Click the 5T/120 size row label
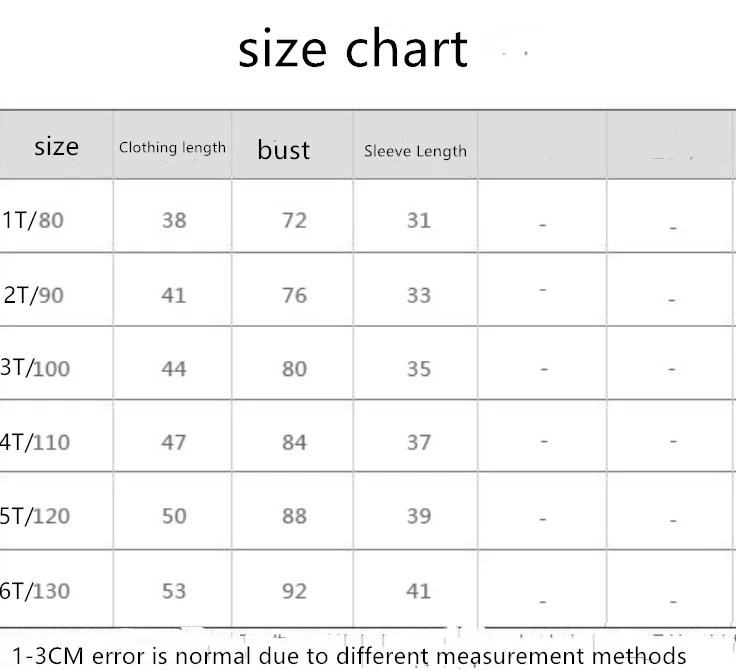This screenshot has height=671, width=736. click(35, 516)
